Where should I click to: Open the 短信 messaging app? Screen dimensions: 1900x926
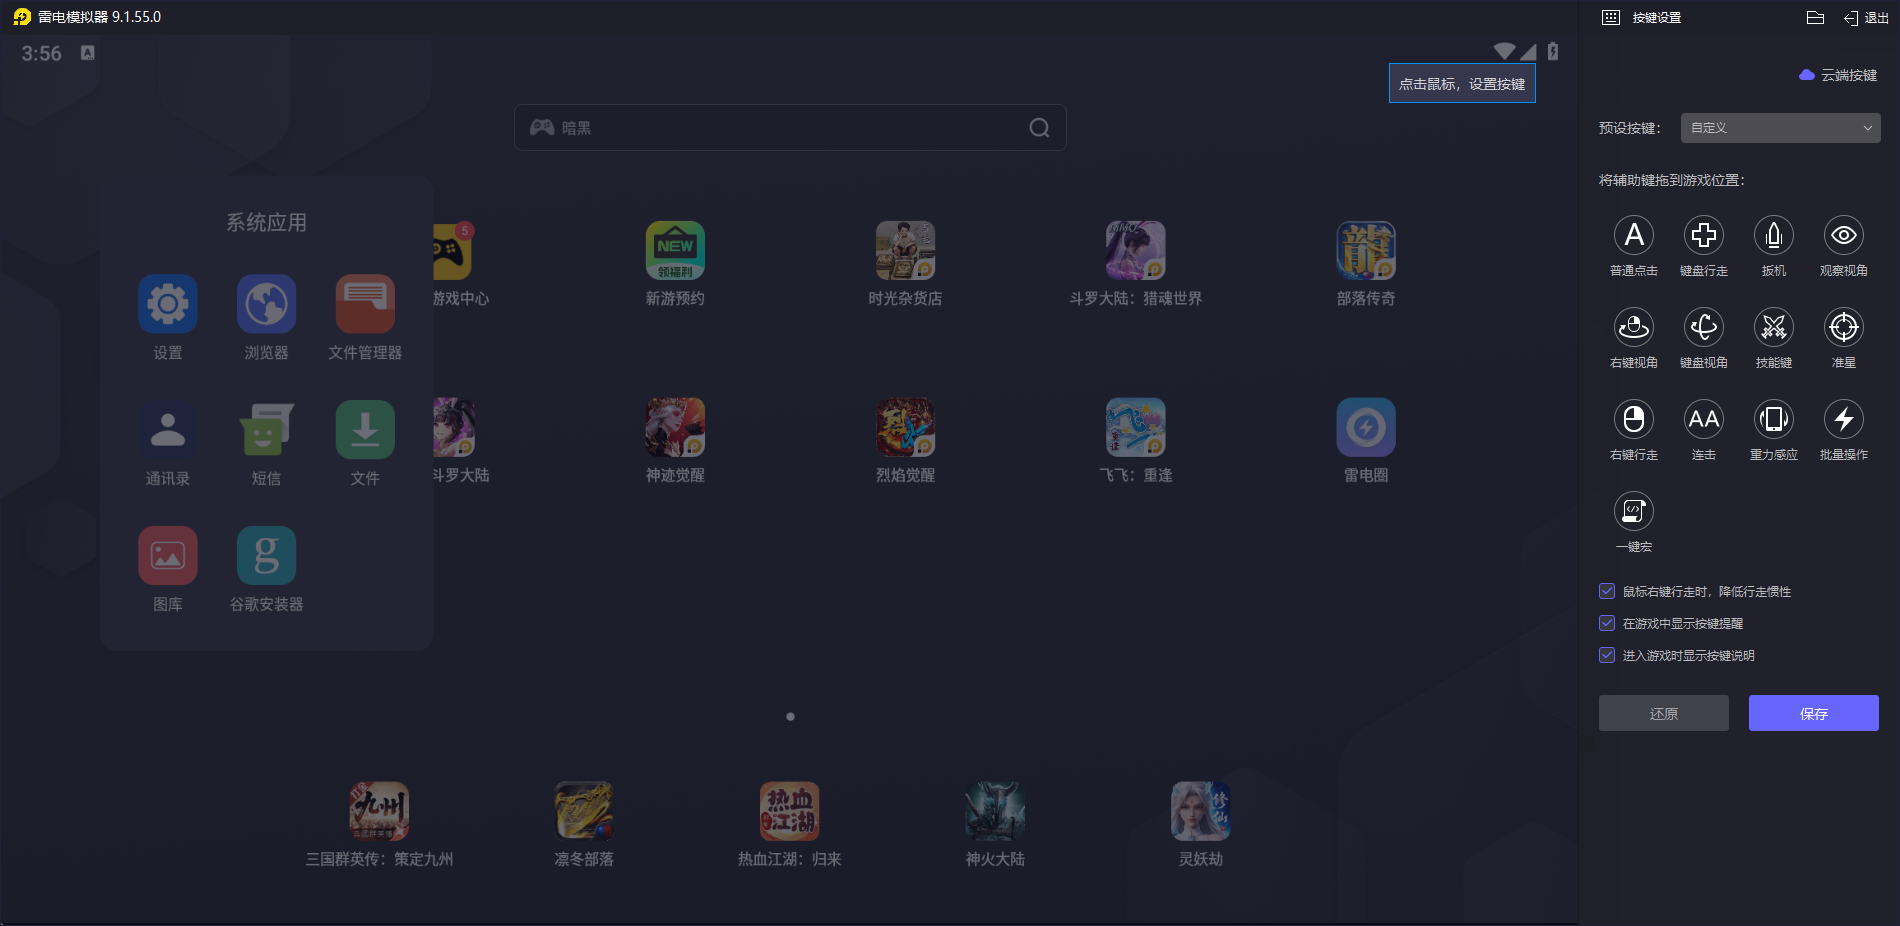[267, 430]
